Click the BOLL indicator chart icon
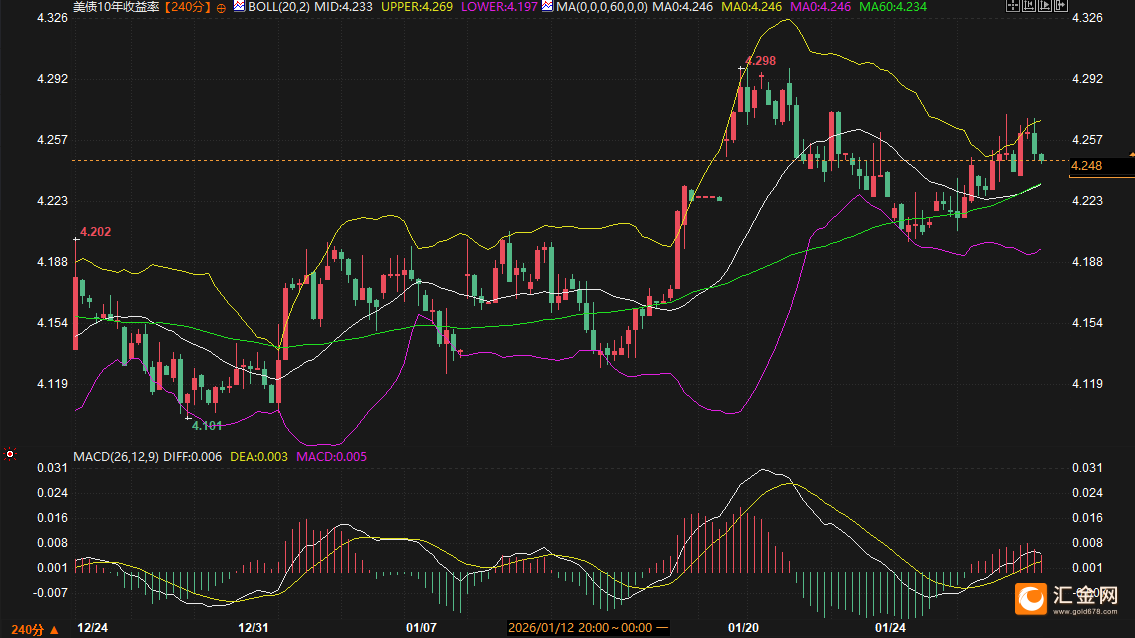This screenshot has width=1135, height=638. 239,6
